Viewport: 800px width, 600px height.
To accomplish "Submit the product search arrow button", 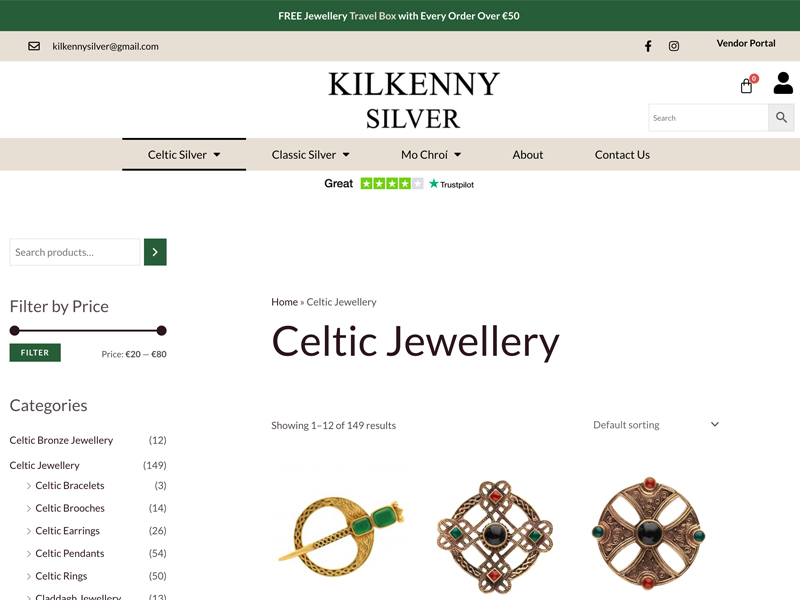I will click(x=155, y=252).
